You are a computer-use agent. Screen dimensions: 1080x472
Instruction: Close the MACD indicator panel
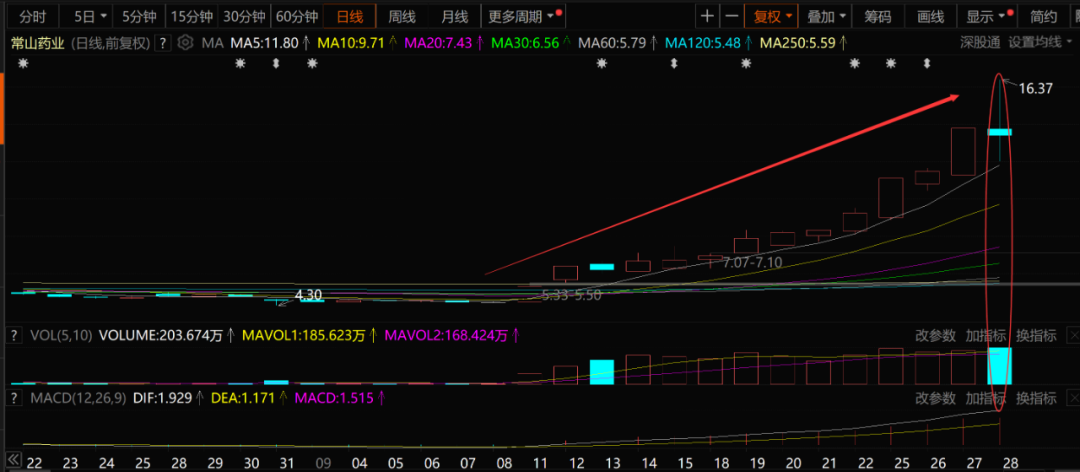click(x=1072, y=398)
